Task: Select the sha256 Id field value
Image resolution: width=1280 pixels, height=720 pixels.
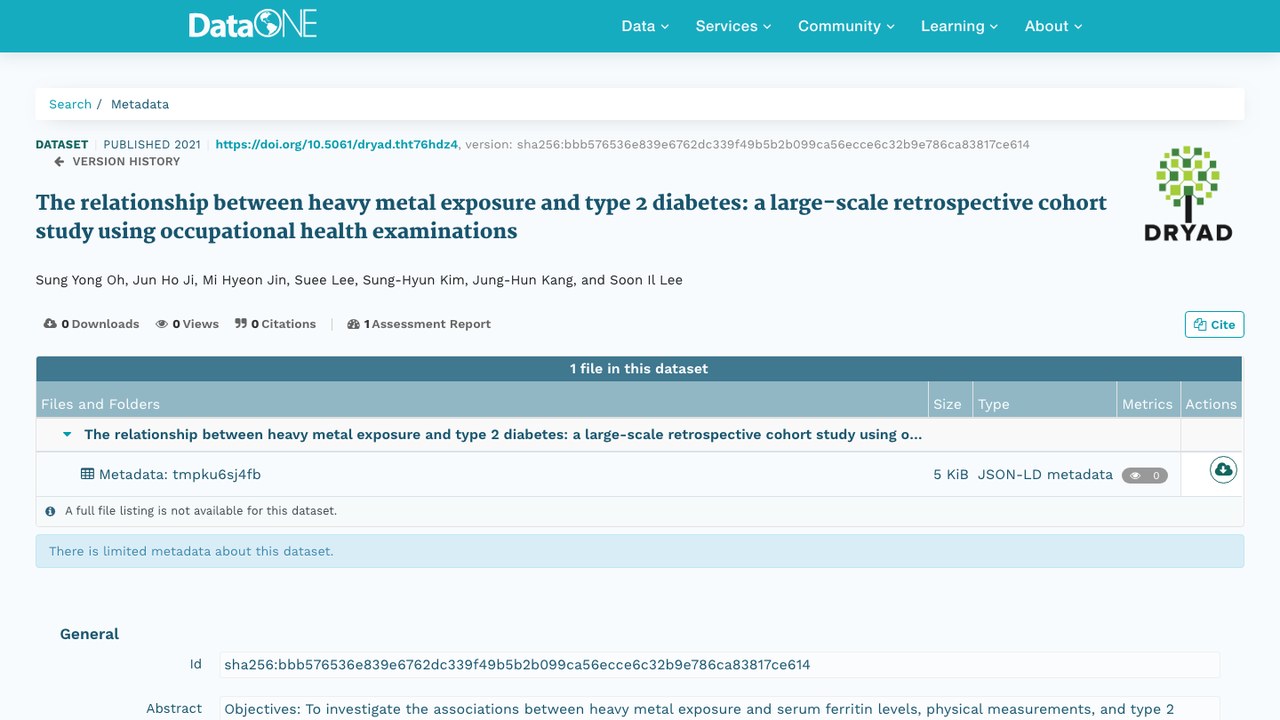Action: click(x=719, y=665)
